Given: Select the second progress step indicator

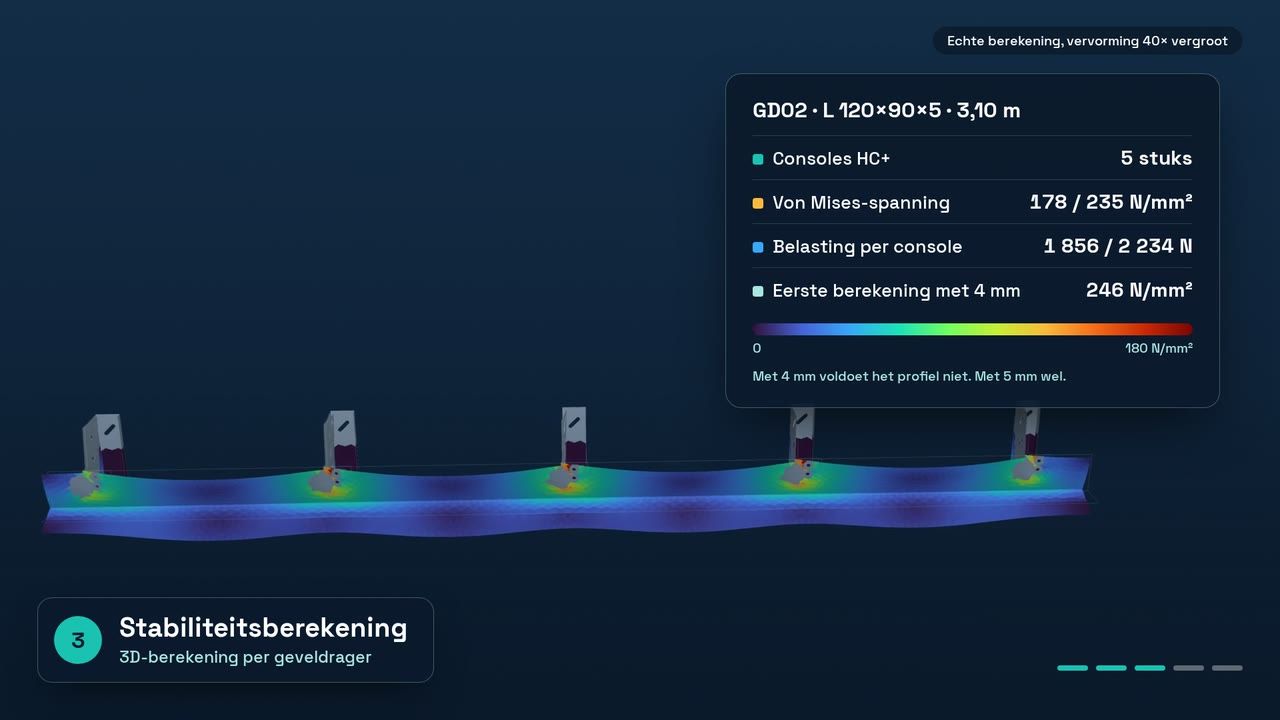Looking at the screenshot, I should pos(1111,668).
